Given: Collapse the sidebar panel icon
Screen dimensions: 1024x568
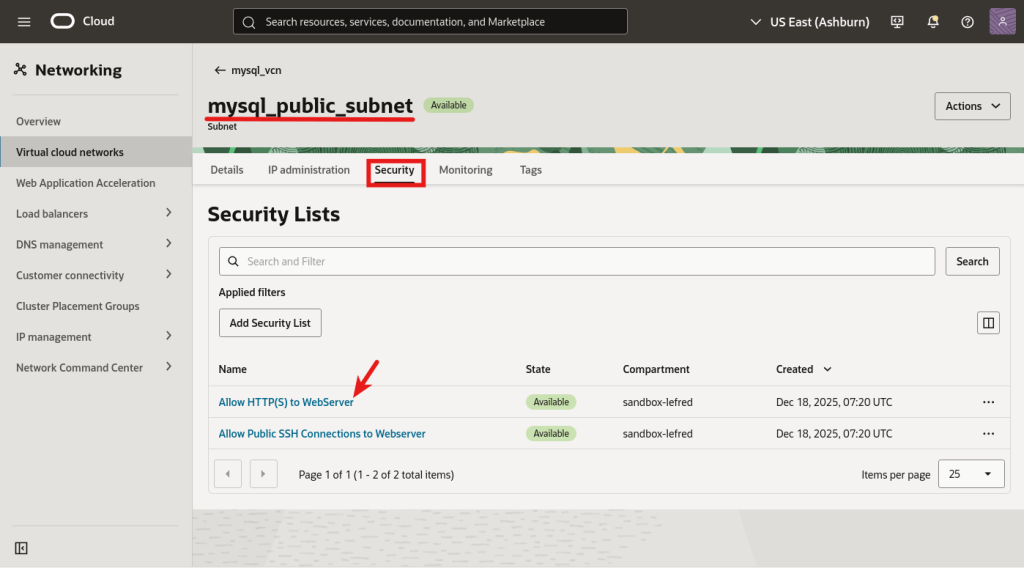Looking at the screenshot, I should 21,548.
